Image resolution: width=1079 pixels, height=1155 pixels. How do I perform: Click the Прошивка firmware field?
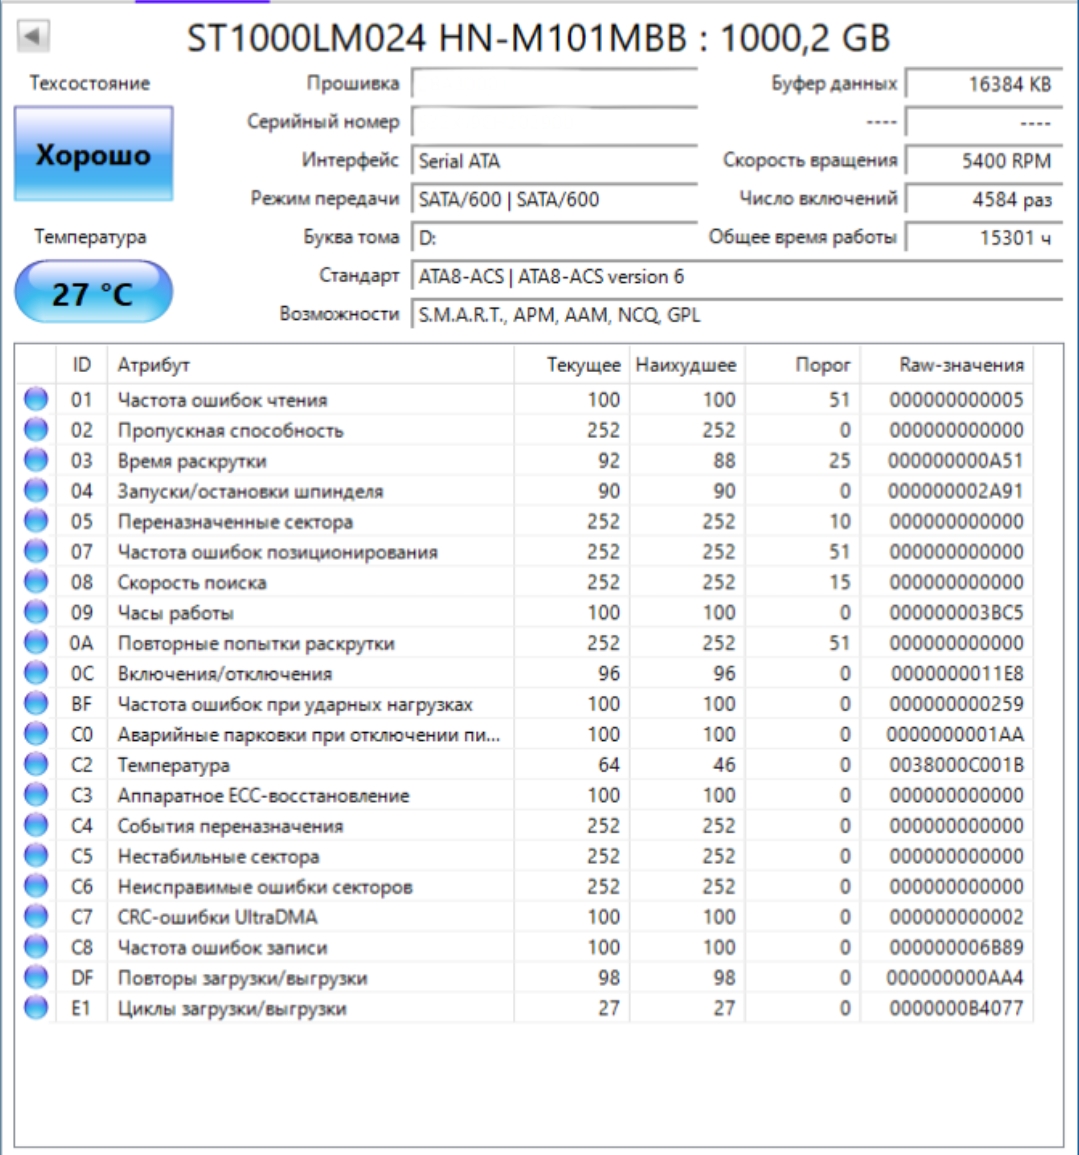[x=554, y=83]
